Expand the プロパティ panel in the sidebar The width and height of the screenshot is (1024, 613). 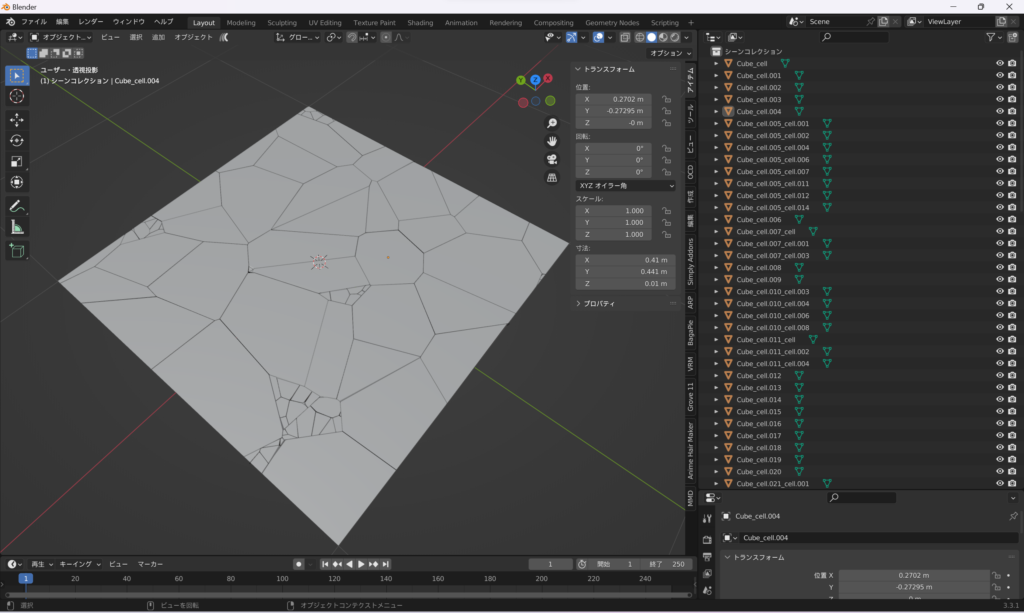599,303
